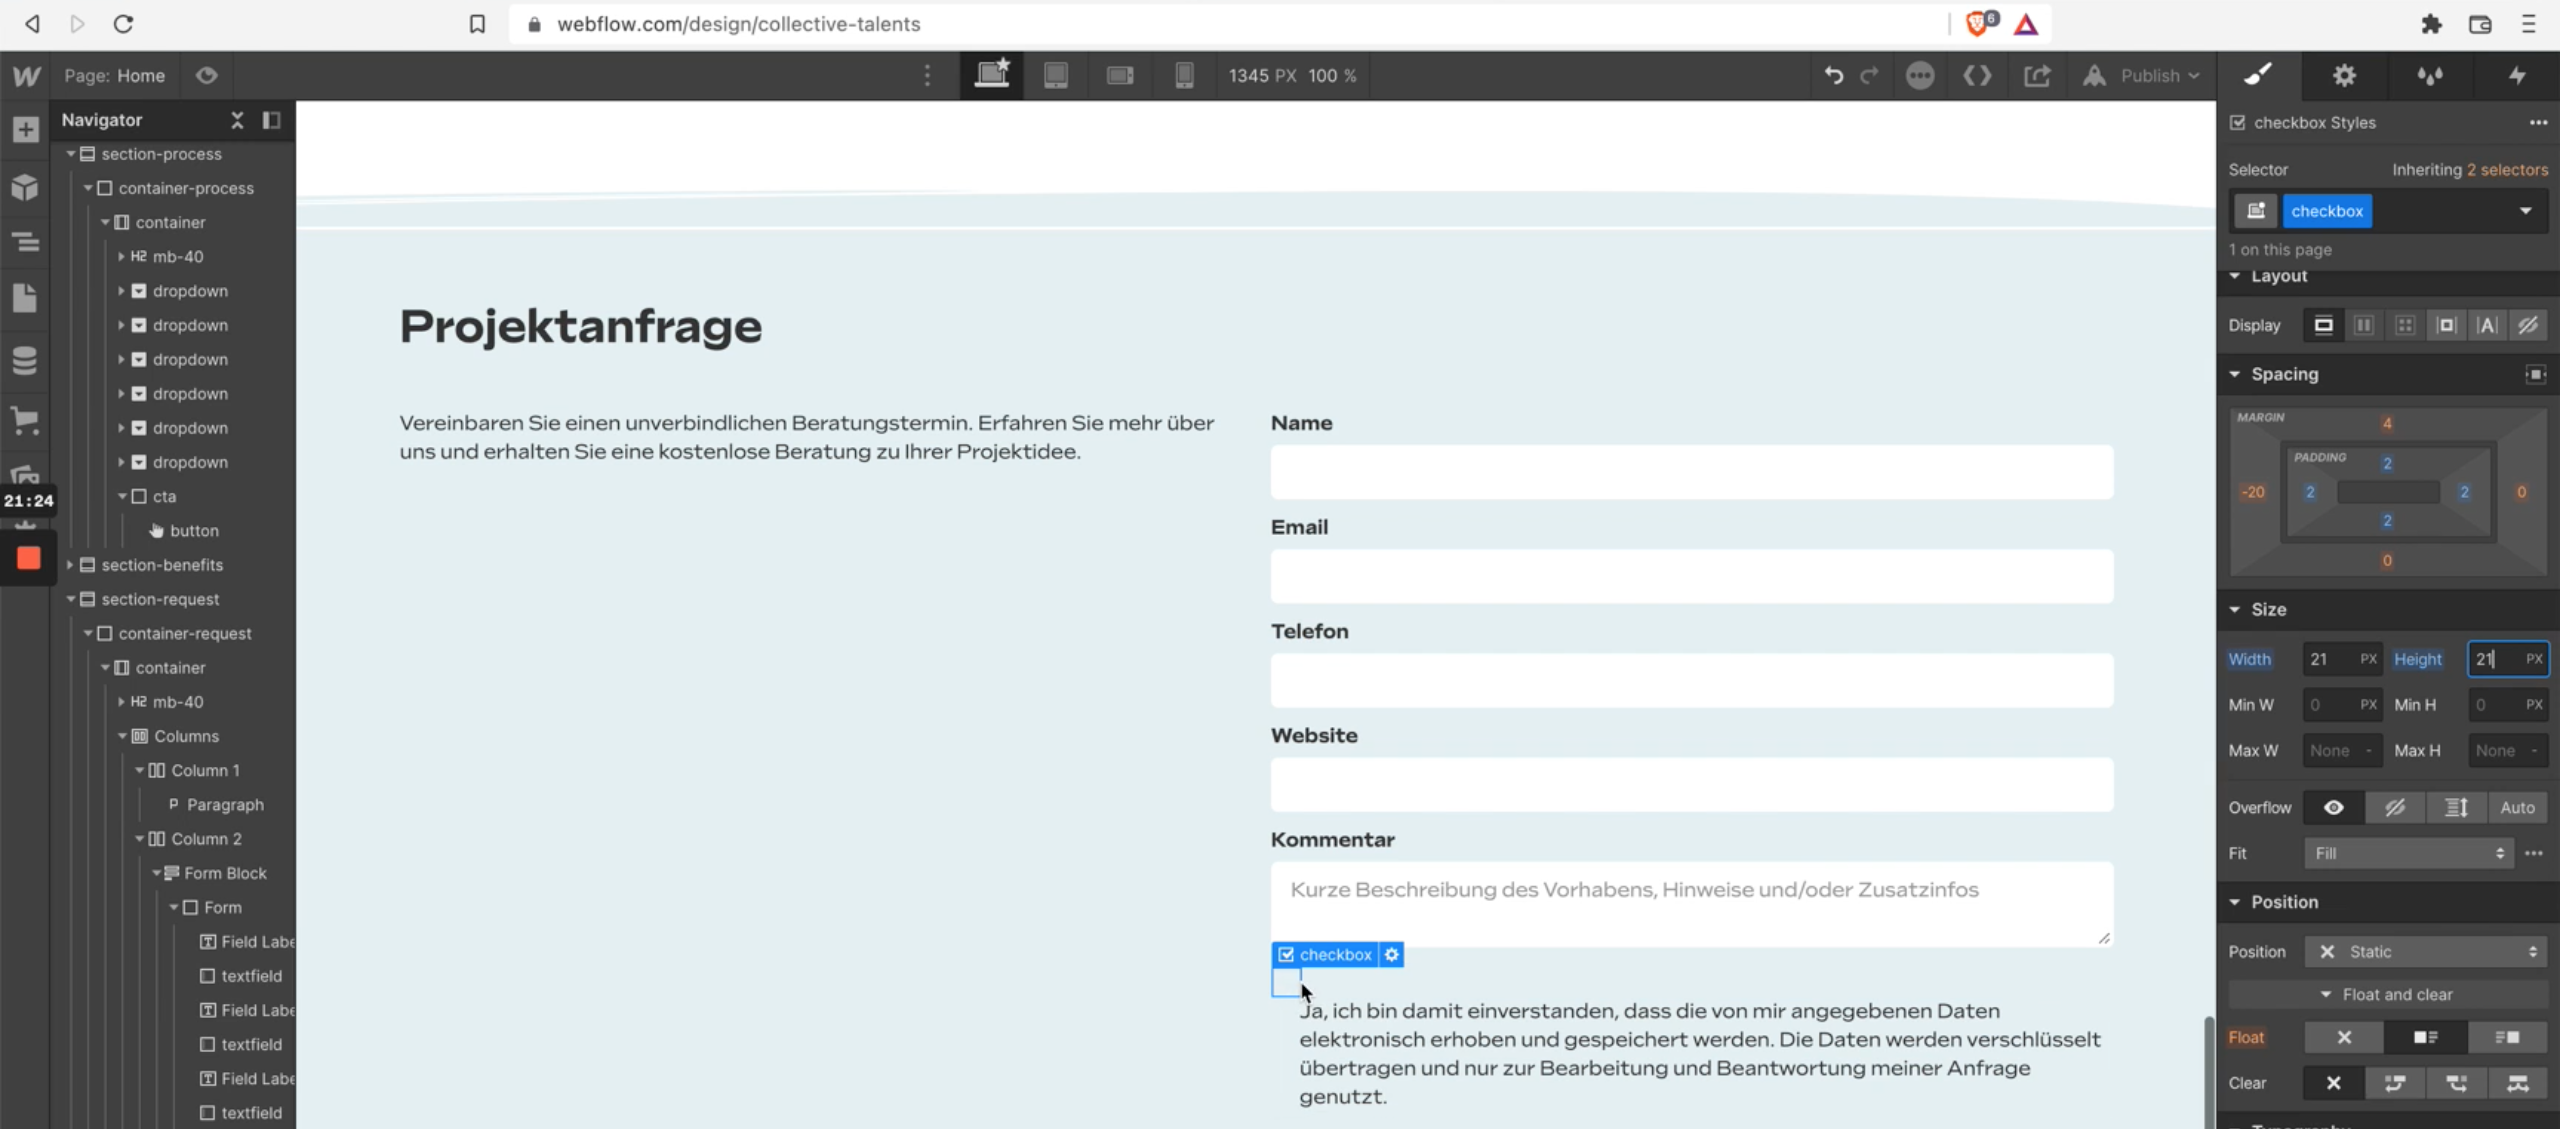
Task: Click the browser reload button
Action: click(x=123, y=24)
